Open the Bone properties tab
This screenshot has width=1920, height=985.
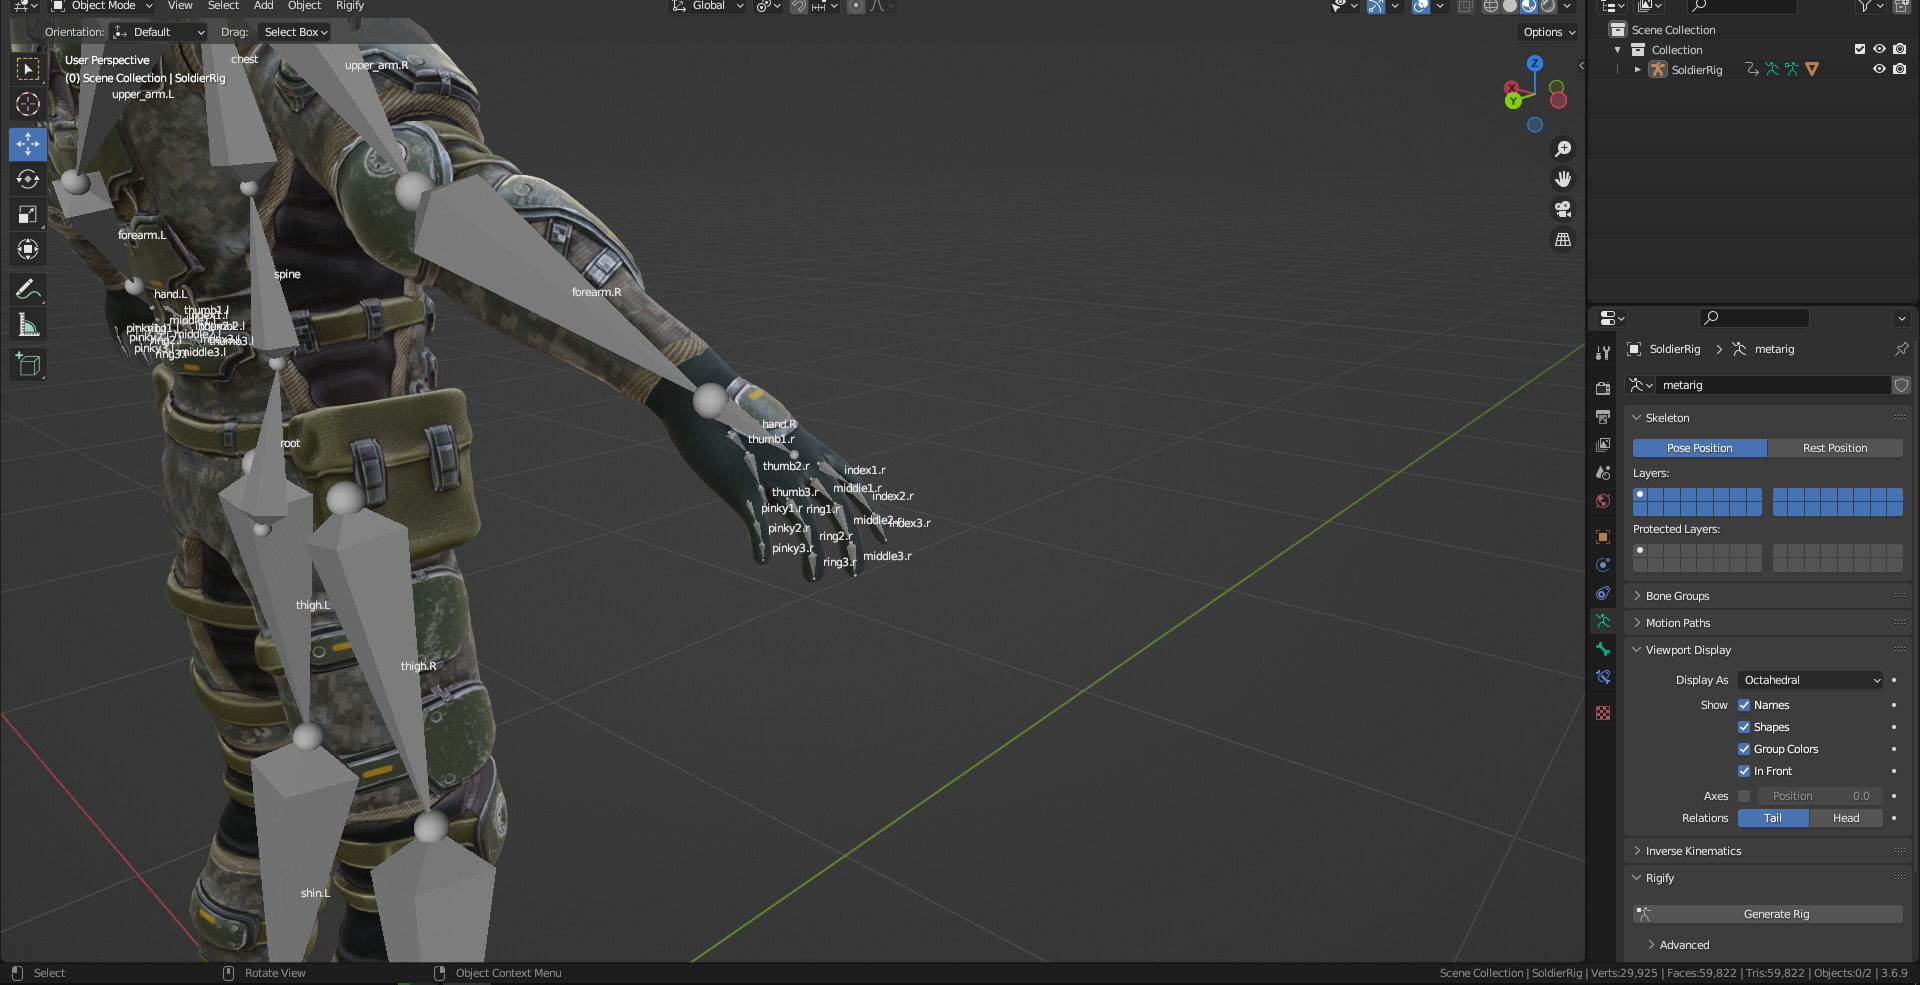[1603, 649]
